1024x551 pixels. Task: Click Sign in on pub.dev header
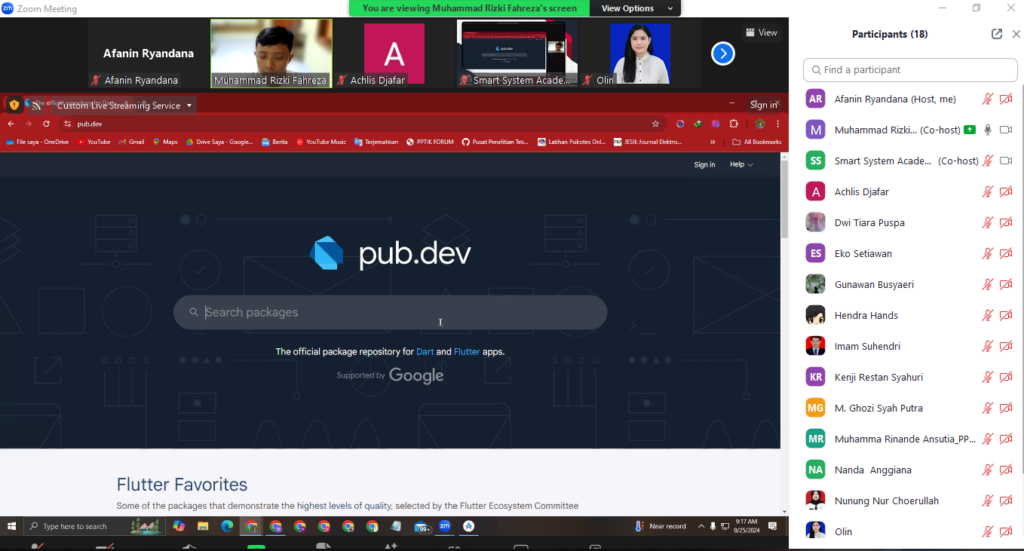(x=704, y=165)
